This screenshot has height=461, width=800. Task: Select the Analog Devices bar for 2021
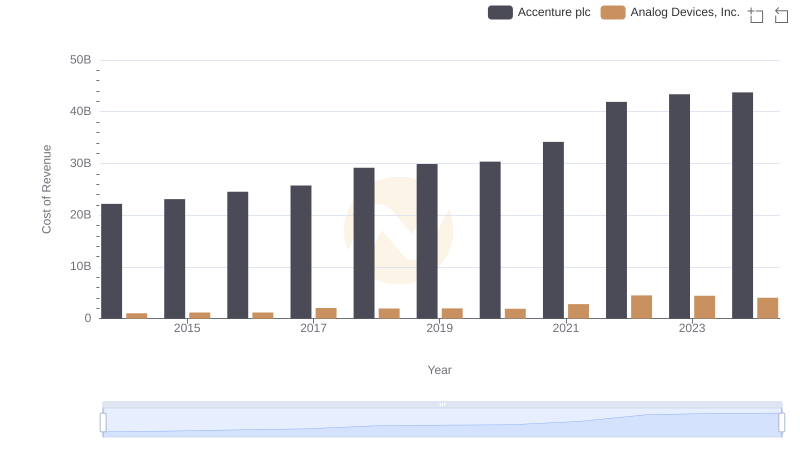579,311
